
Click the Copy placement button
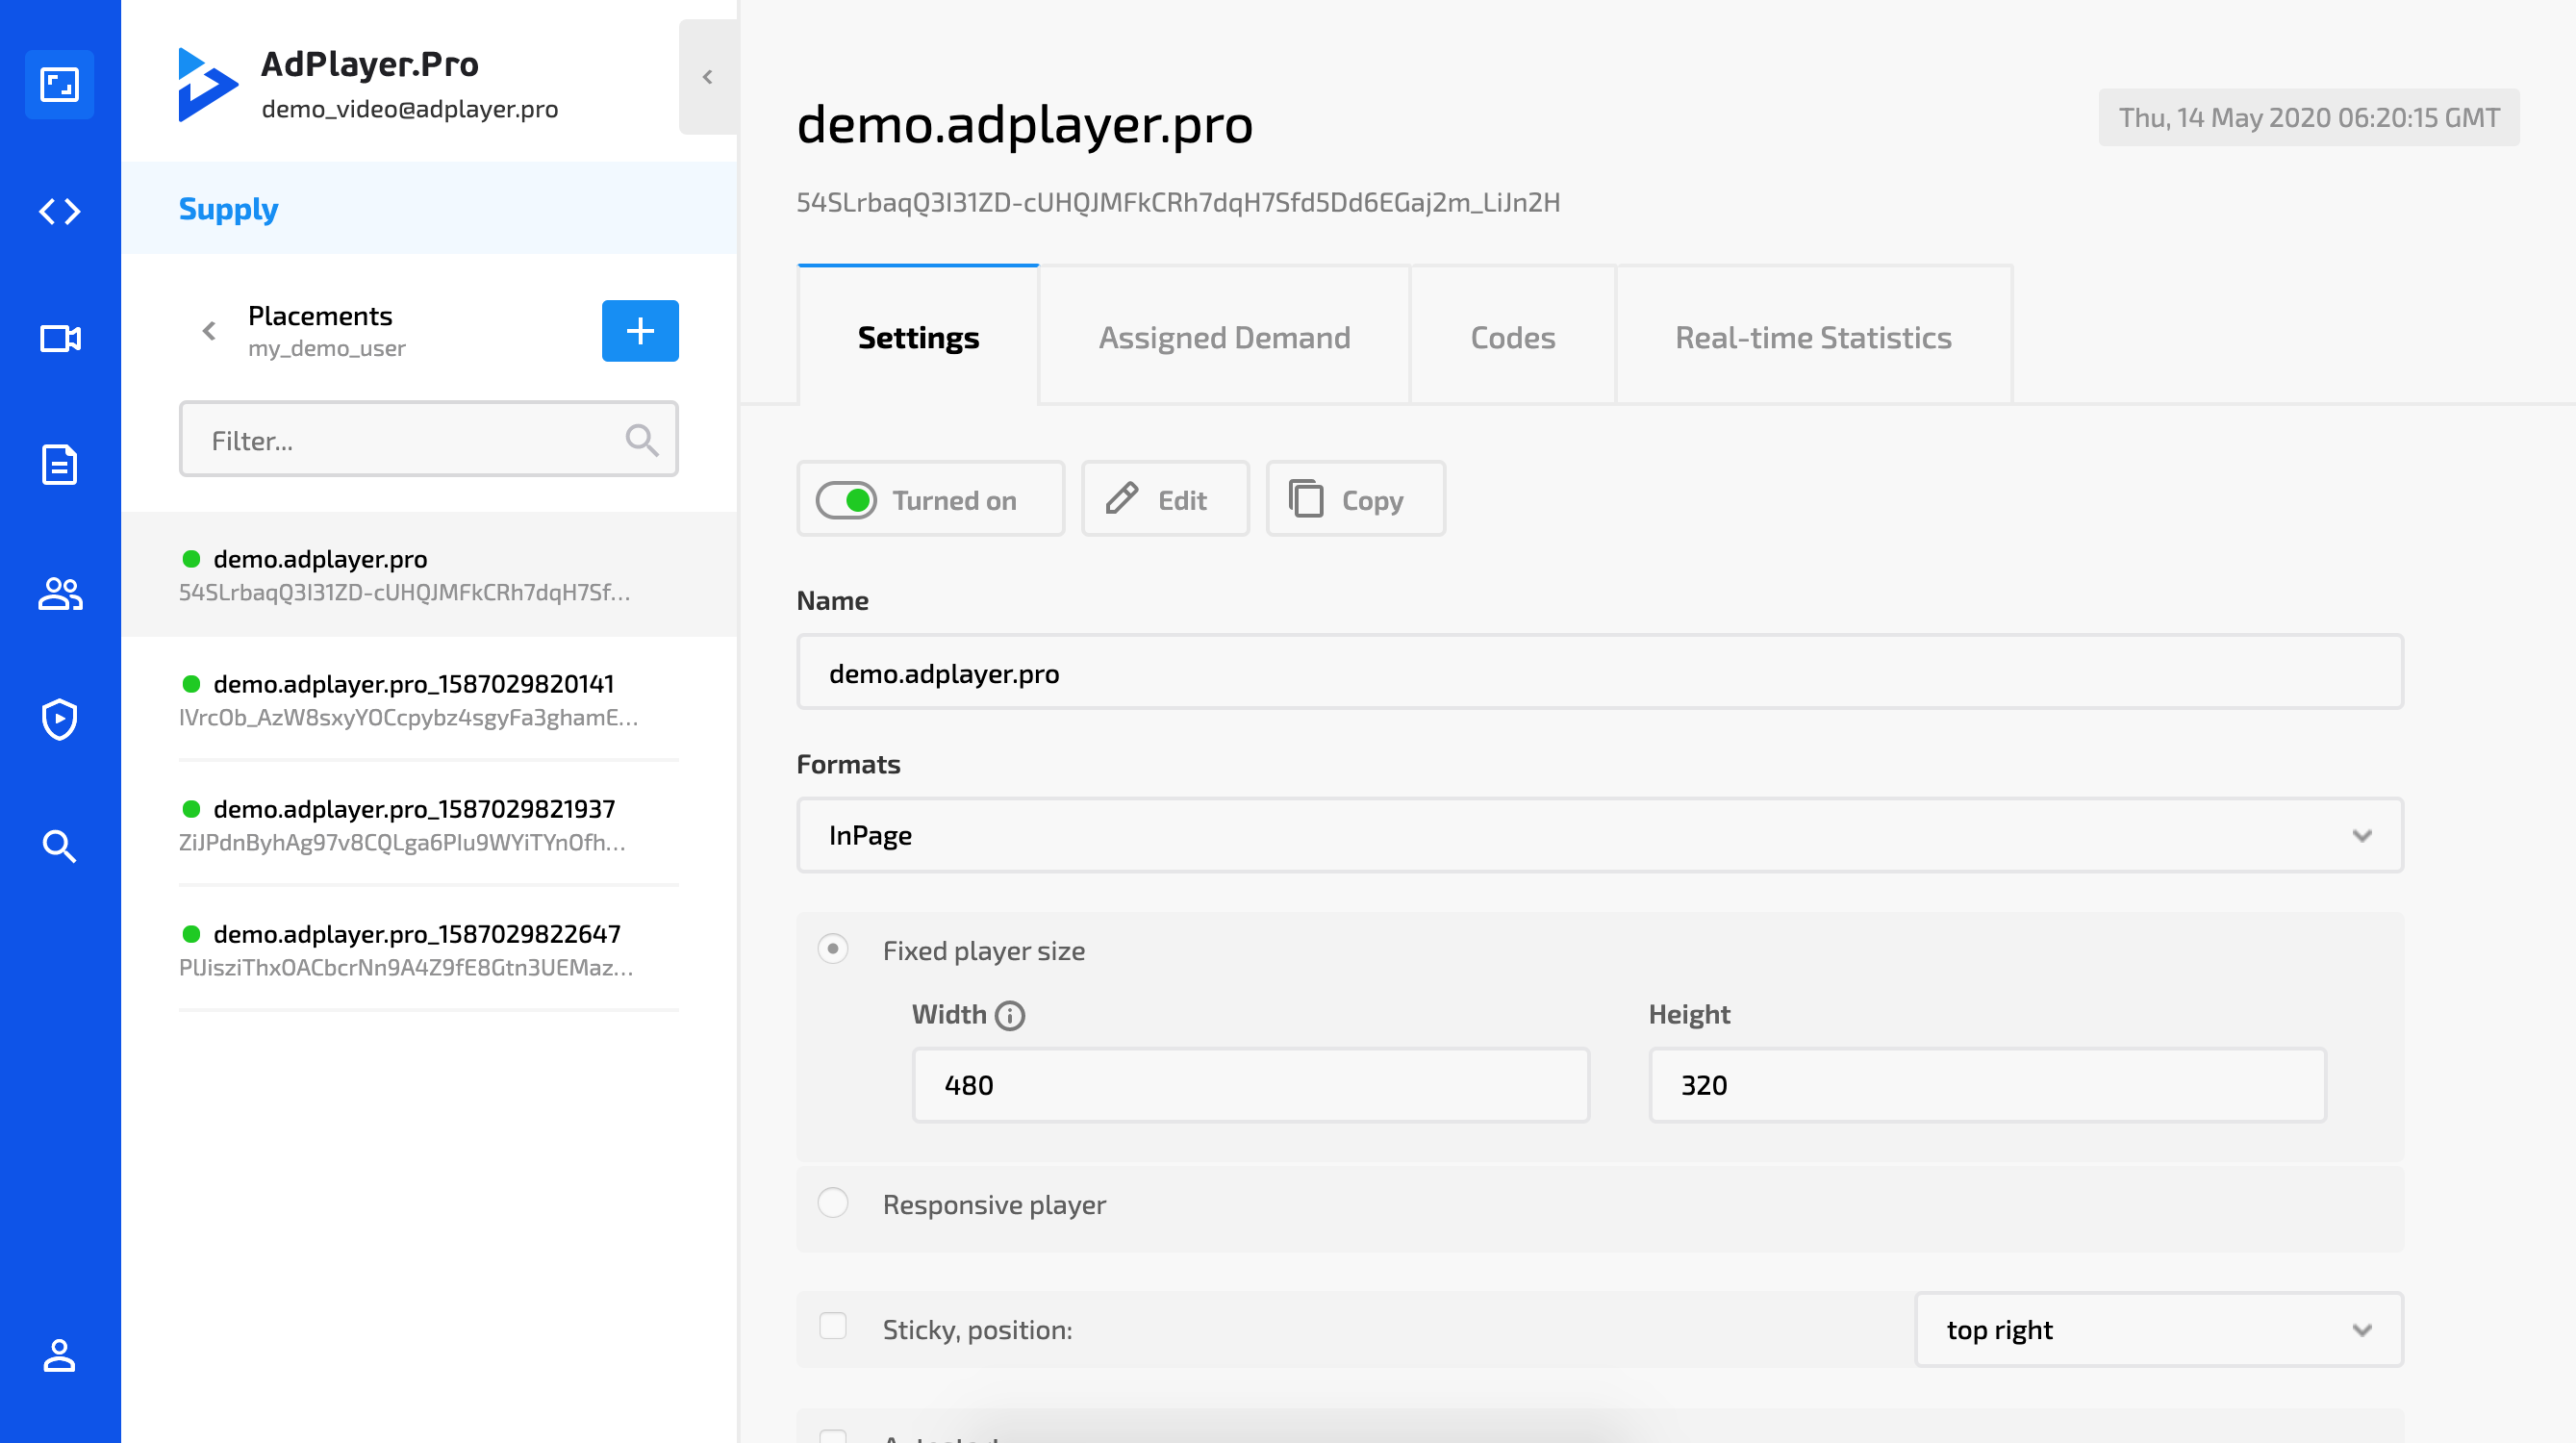click(x=1355, y=499)
